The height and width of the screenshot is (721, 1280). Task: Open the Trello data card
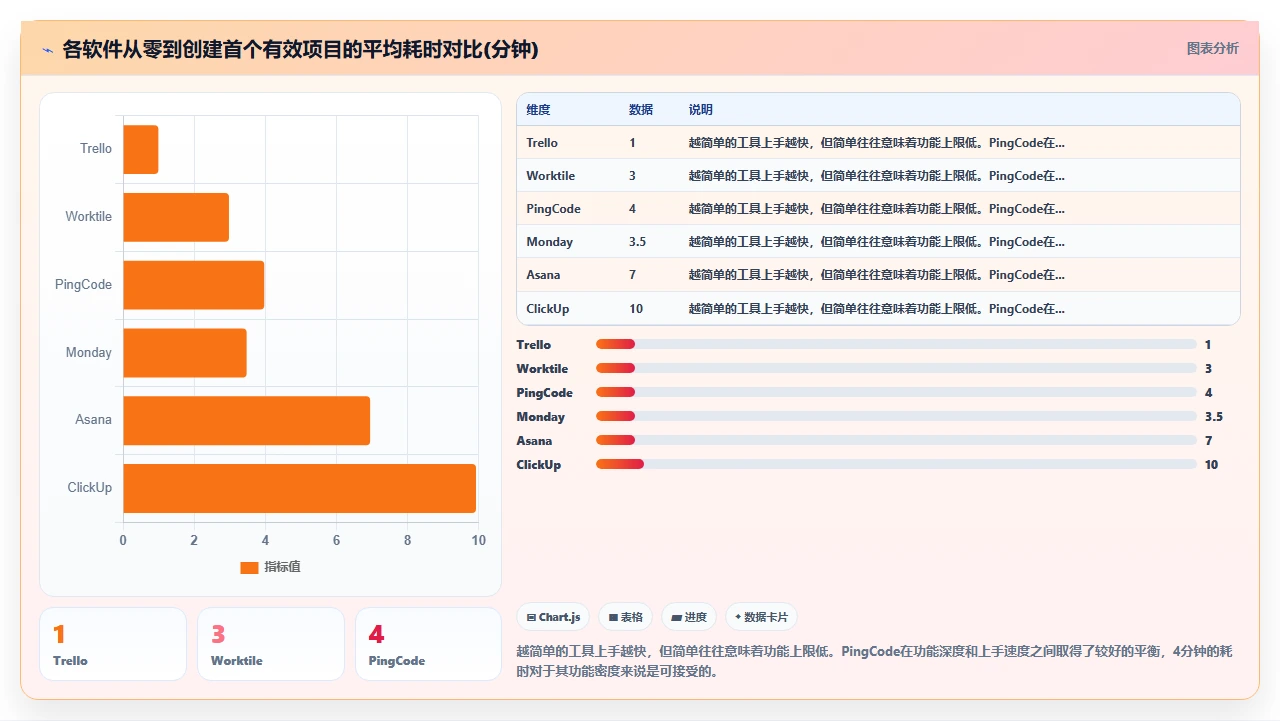[x=113, y=644]
